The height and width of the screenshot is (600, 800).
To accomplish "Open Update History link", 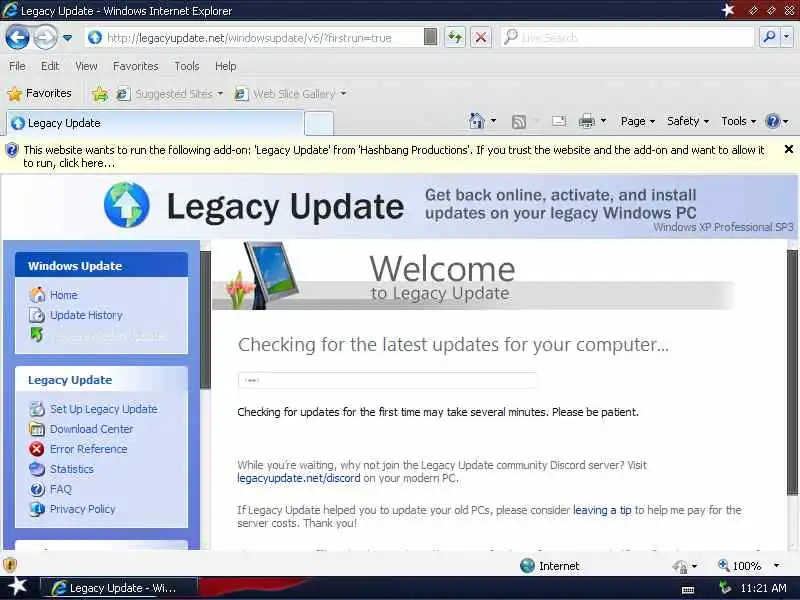I will (x=86, y=315).
